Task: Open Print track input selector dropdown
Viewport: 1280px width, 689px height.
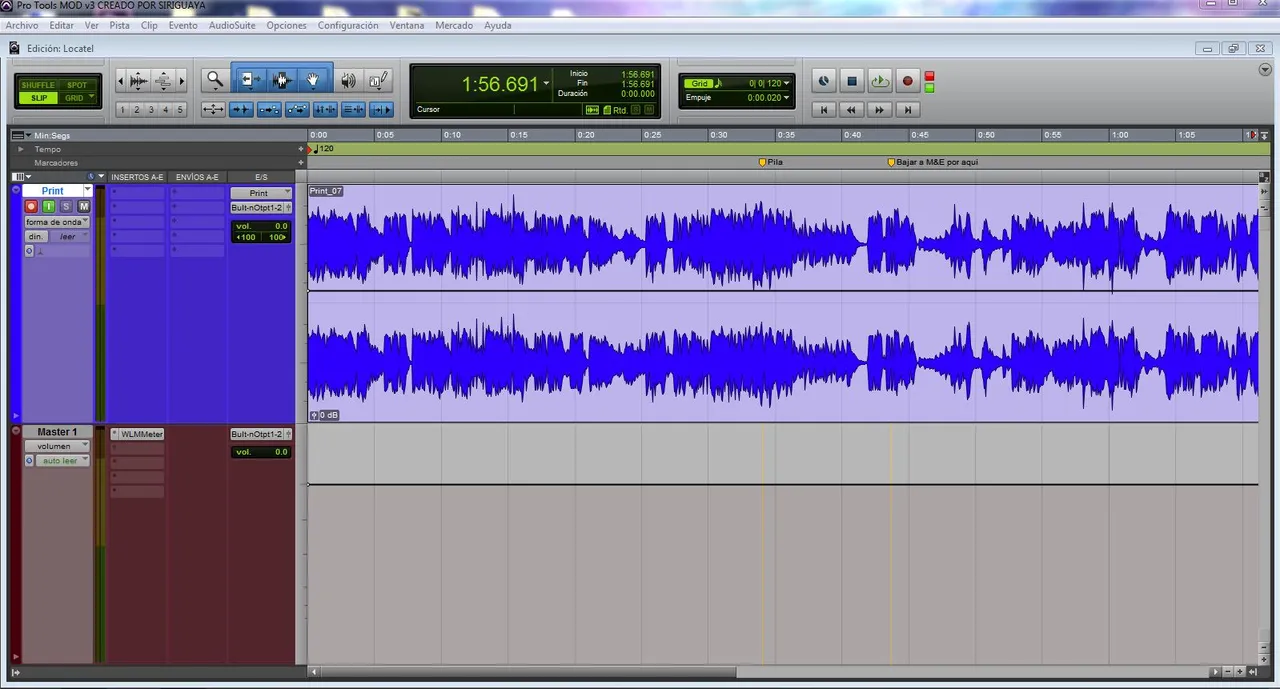Action: [x=261, y=193]
